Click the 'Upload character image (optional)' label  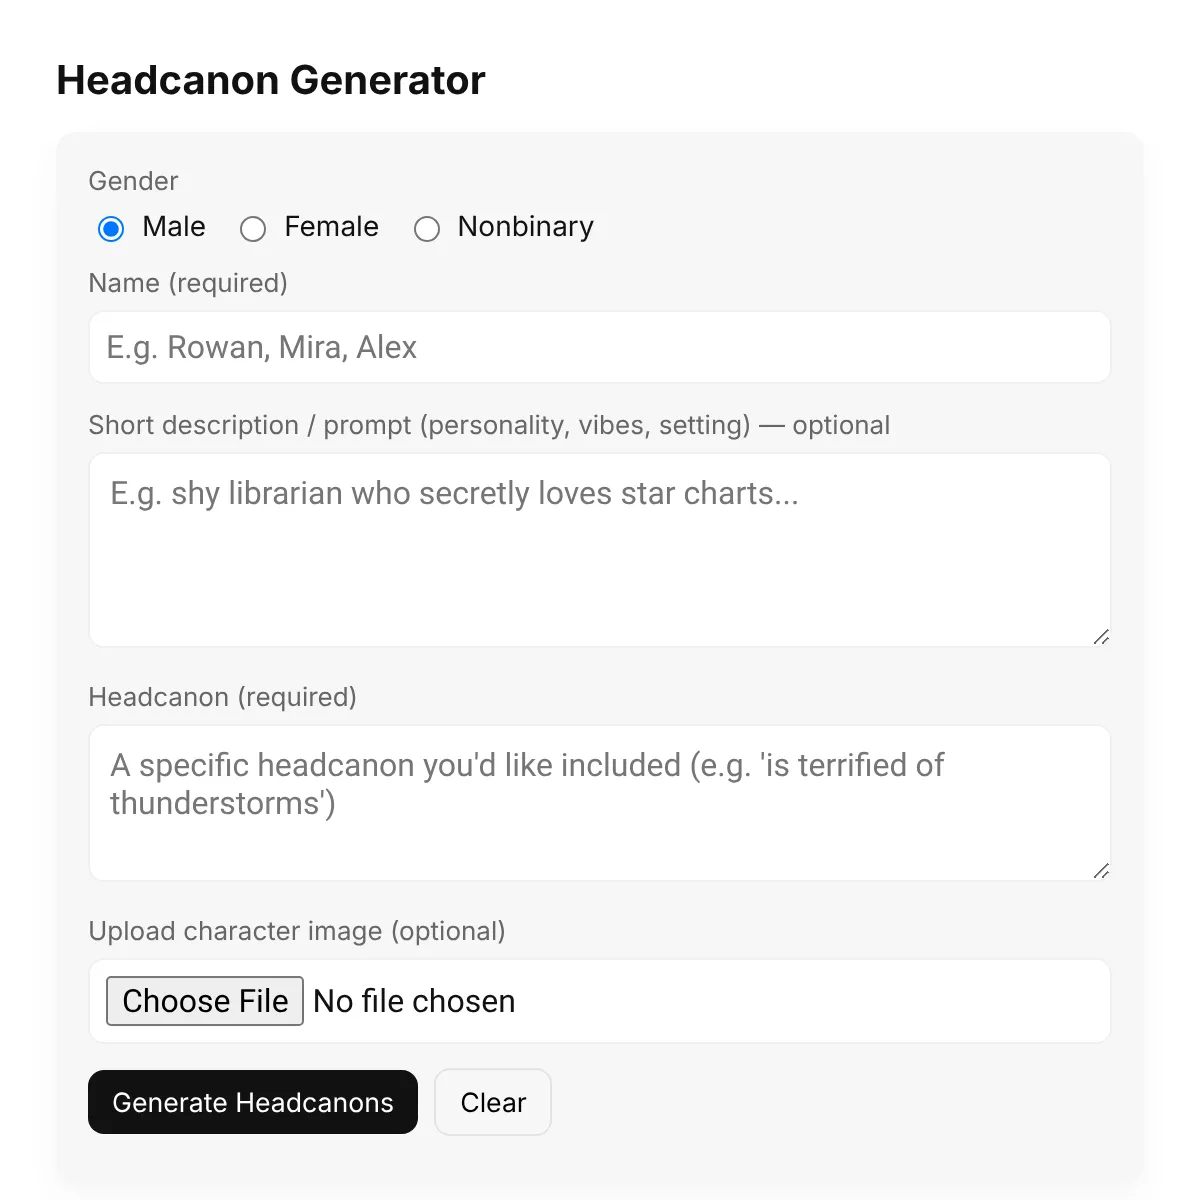(x=297, y=931)
